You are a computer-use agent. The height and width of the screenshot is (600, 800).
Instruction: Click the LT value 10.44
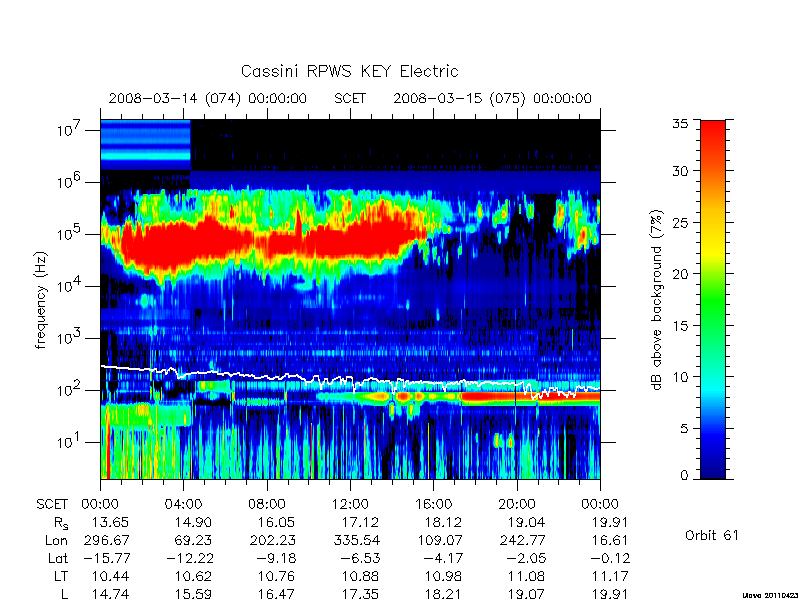point(110,577)
